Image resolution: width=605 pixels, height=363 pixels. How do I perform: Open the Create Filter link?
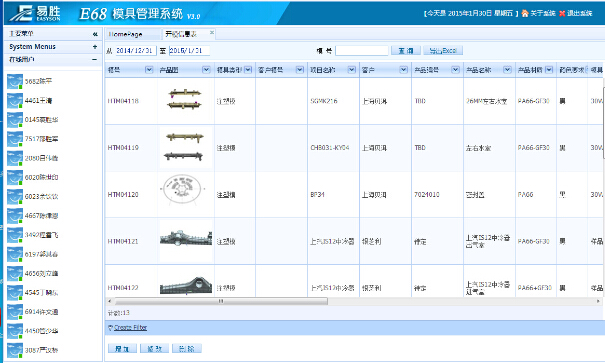tap(130, 328)
